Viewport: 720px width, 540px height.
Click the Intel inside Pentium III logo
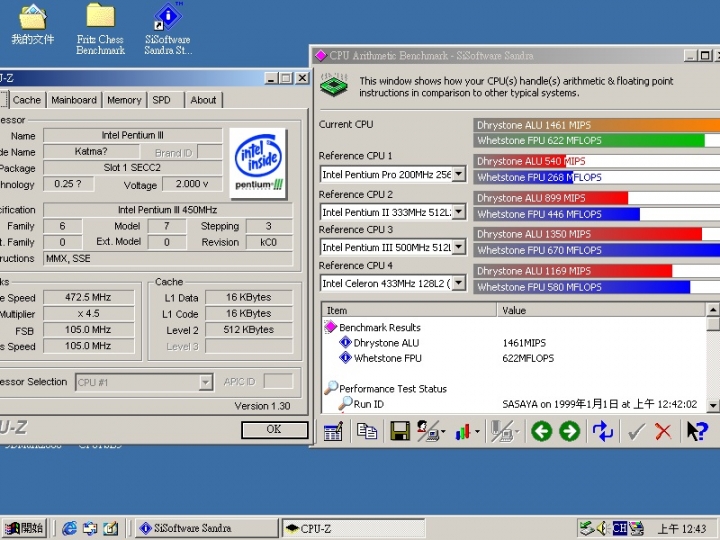tap(259, 163)
